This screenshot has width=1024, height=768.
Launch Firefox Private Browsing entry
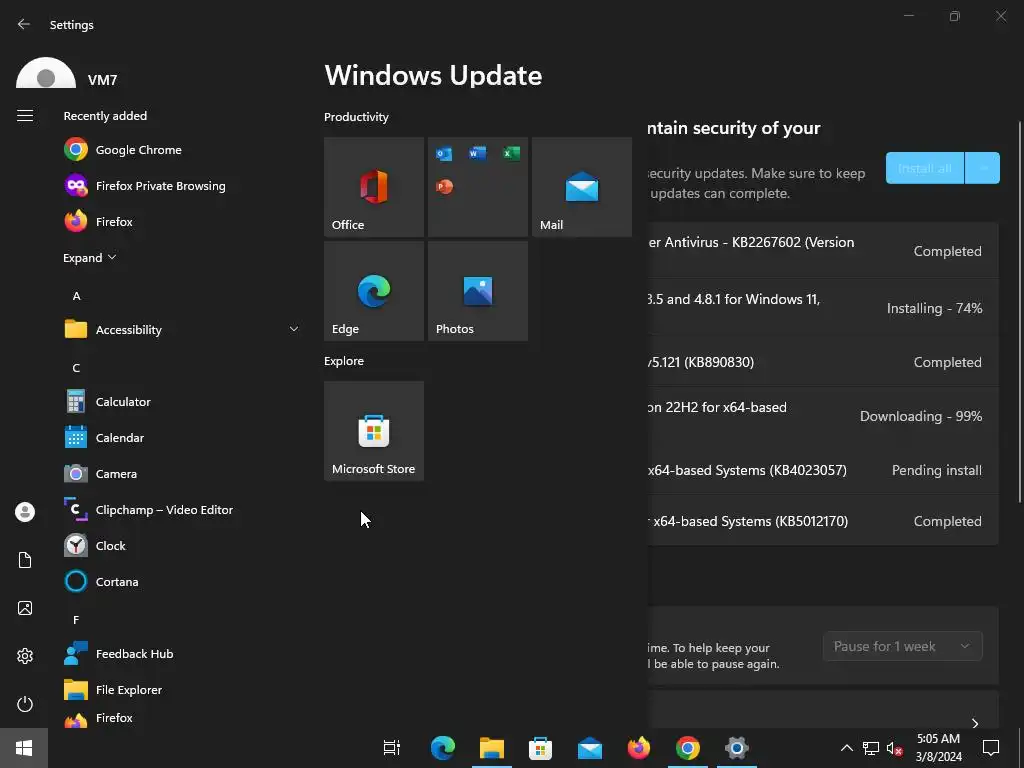(181, 185)
